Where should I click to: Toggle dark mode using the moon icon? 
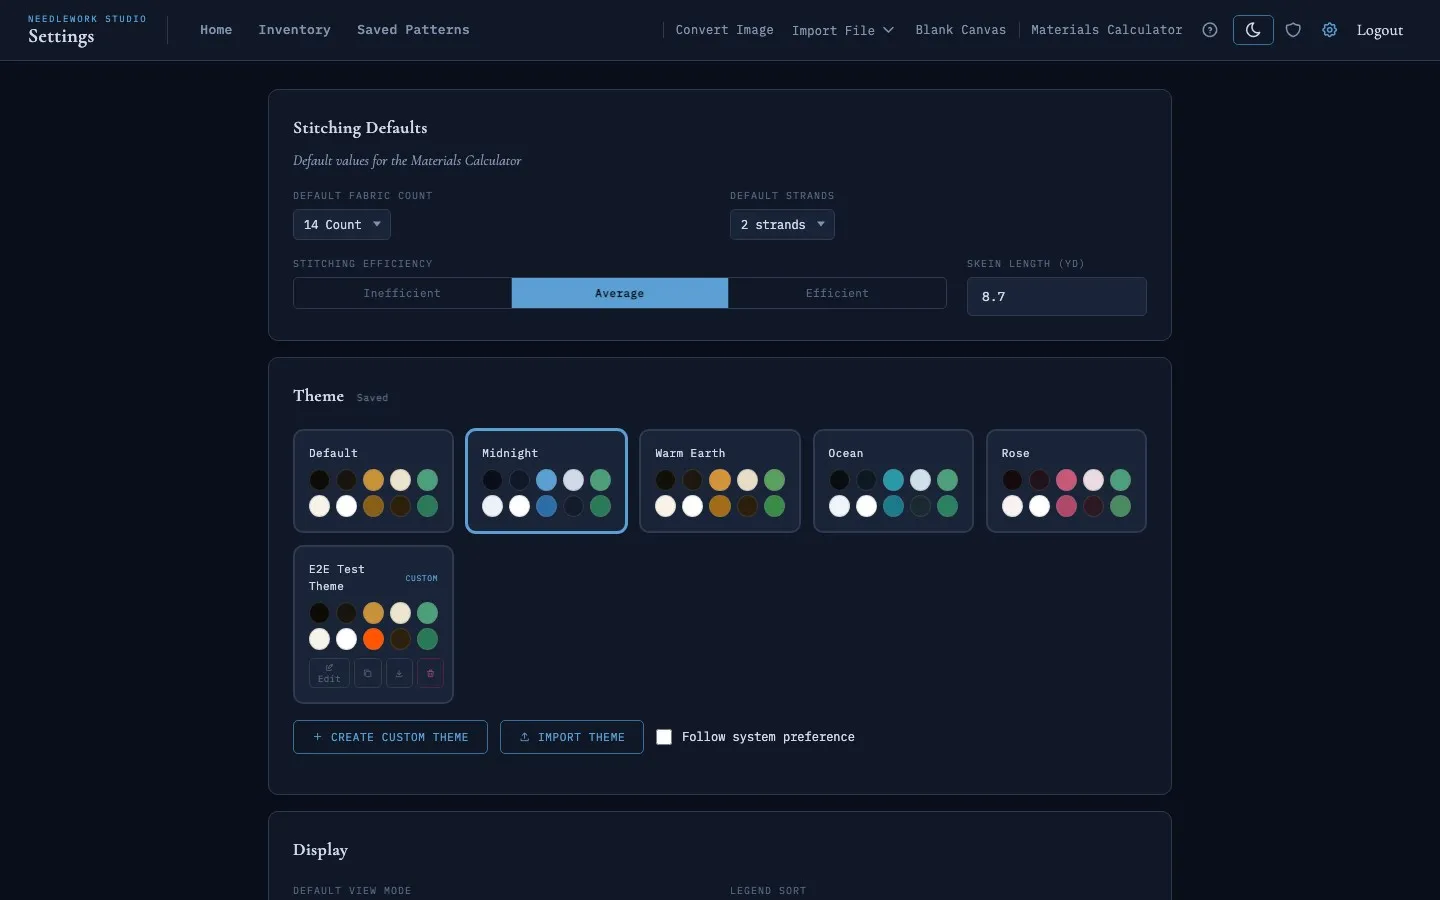[1253, 30]
